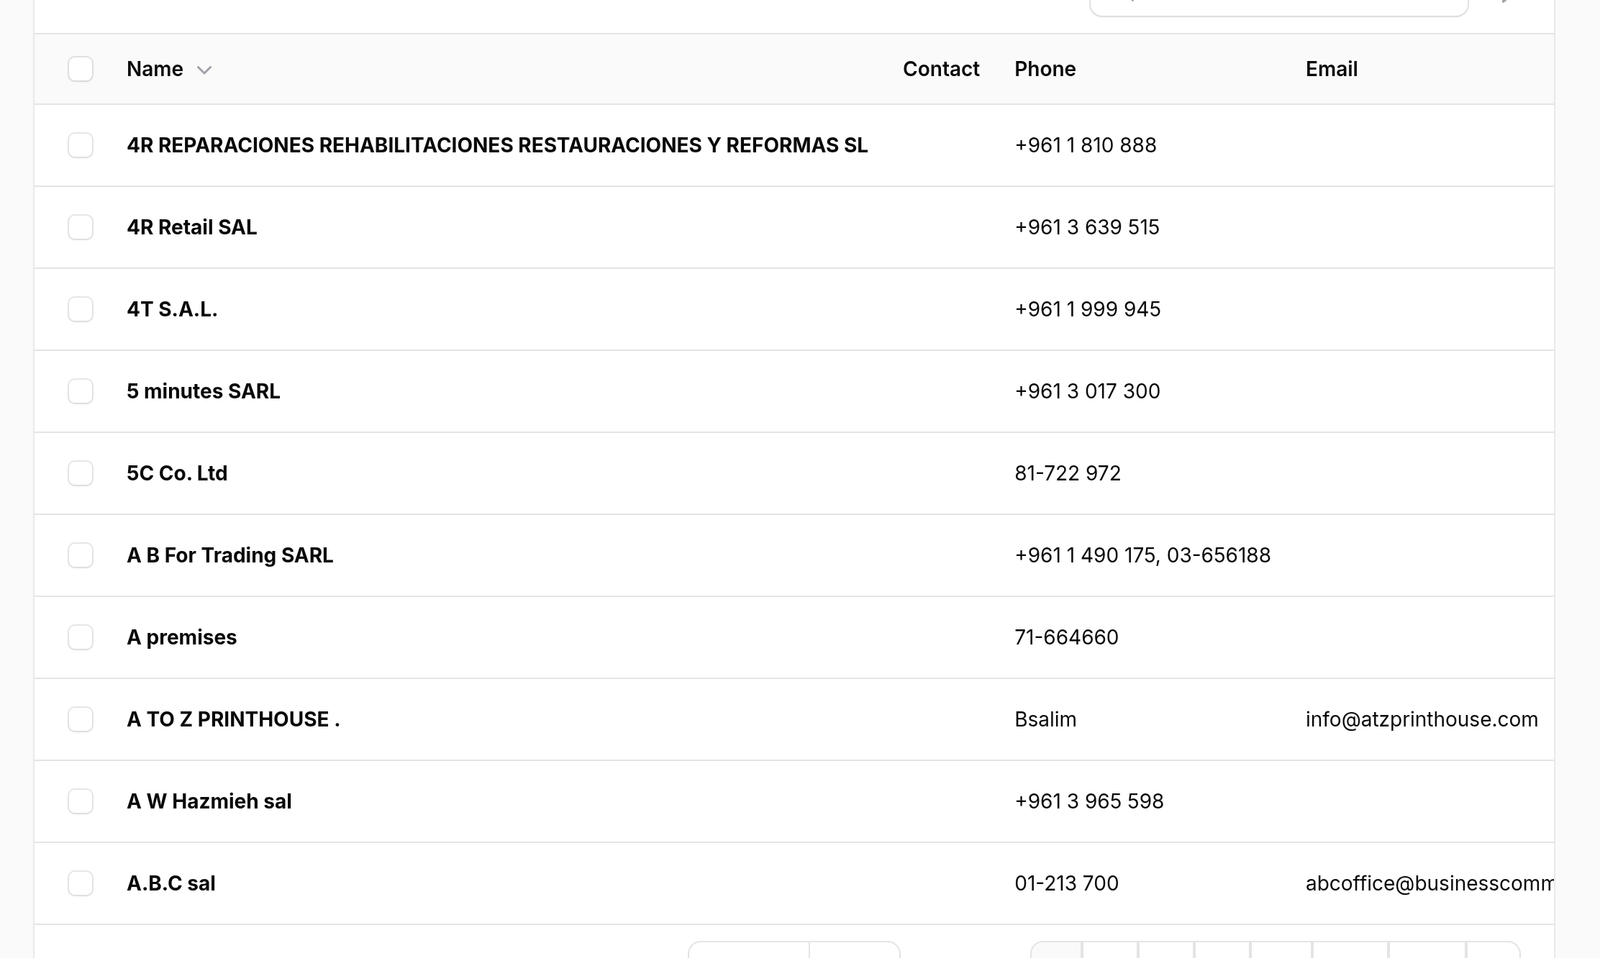This screenshot has width=1600, height=958.
Task: Click the Contact column header
Action: point(941,69)
